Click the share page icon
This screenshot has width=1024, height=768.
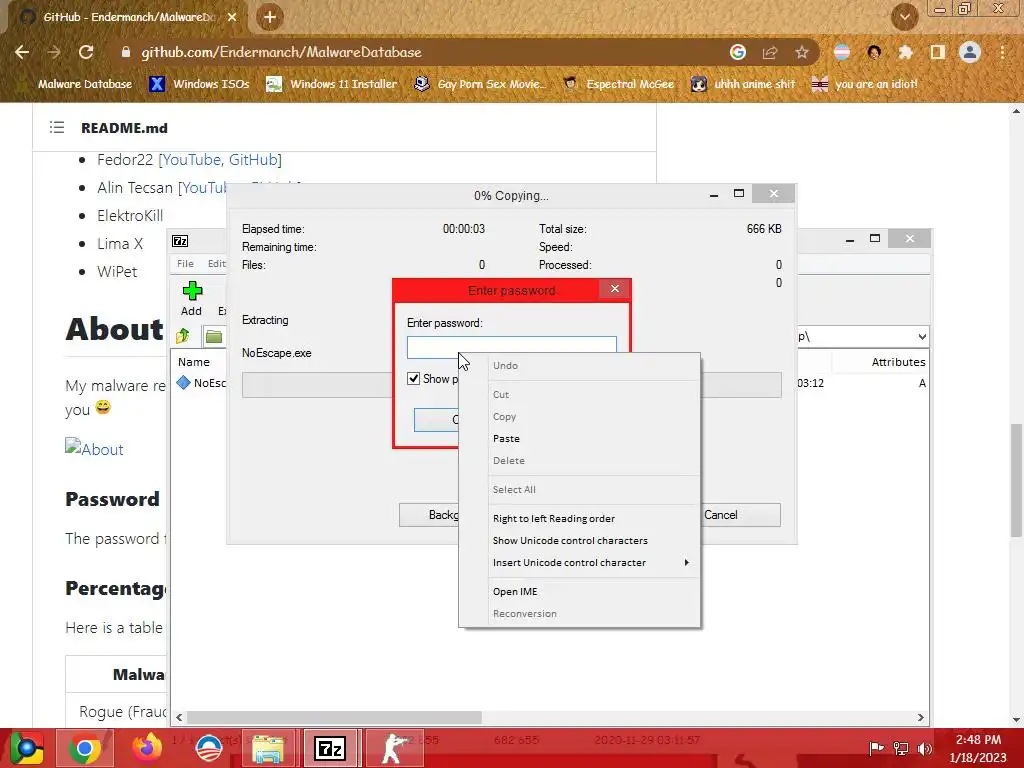point(770,52)
